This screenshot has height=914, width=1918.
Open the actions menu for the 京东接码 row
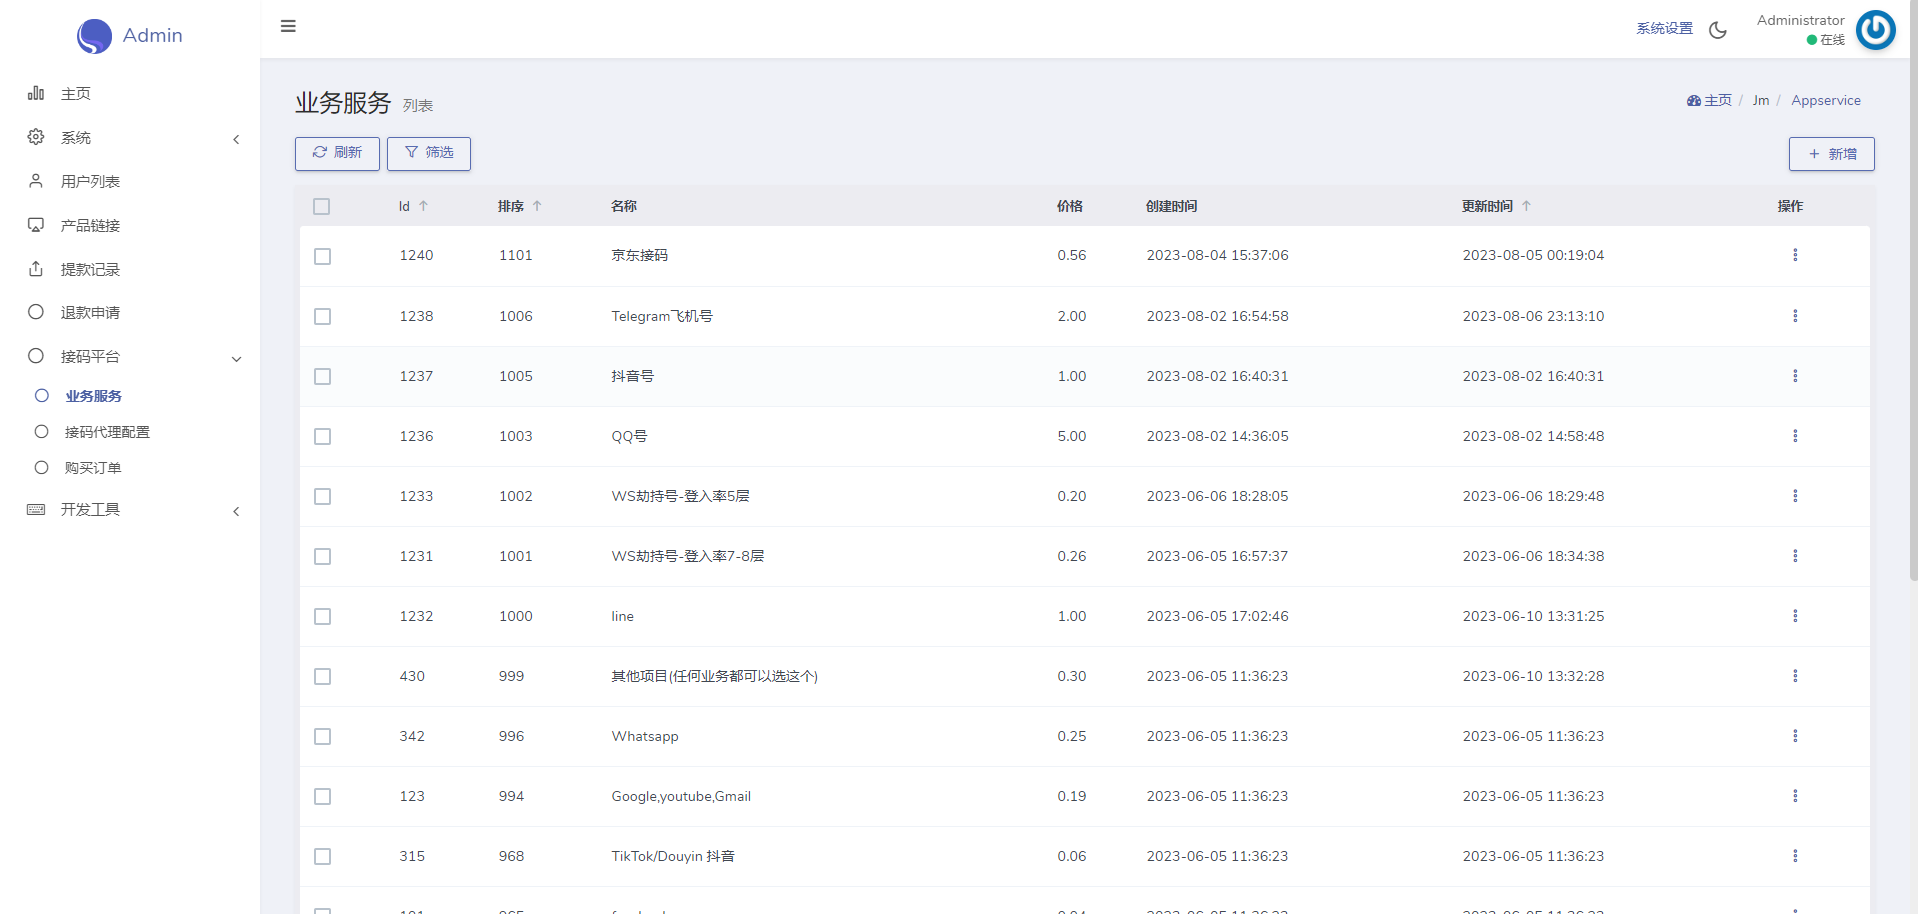click(1795, 255)
